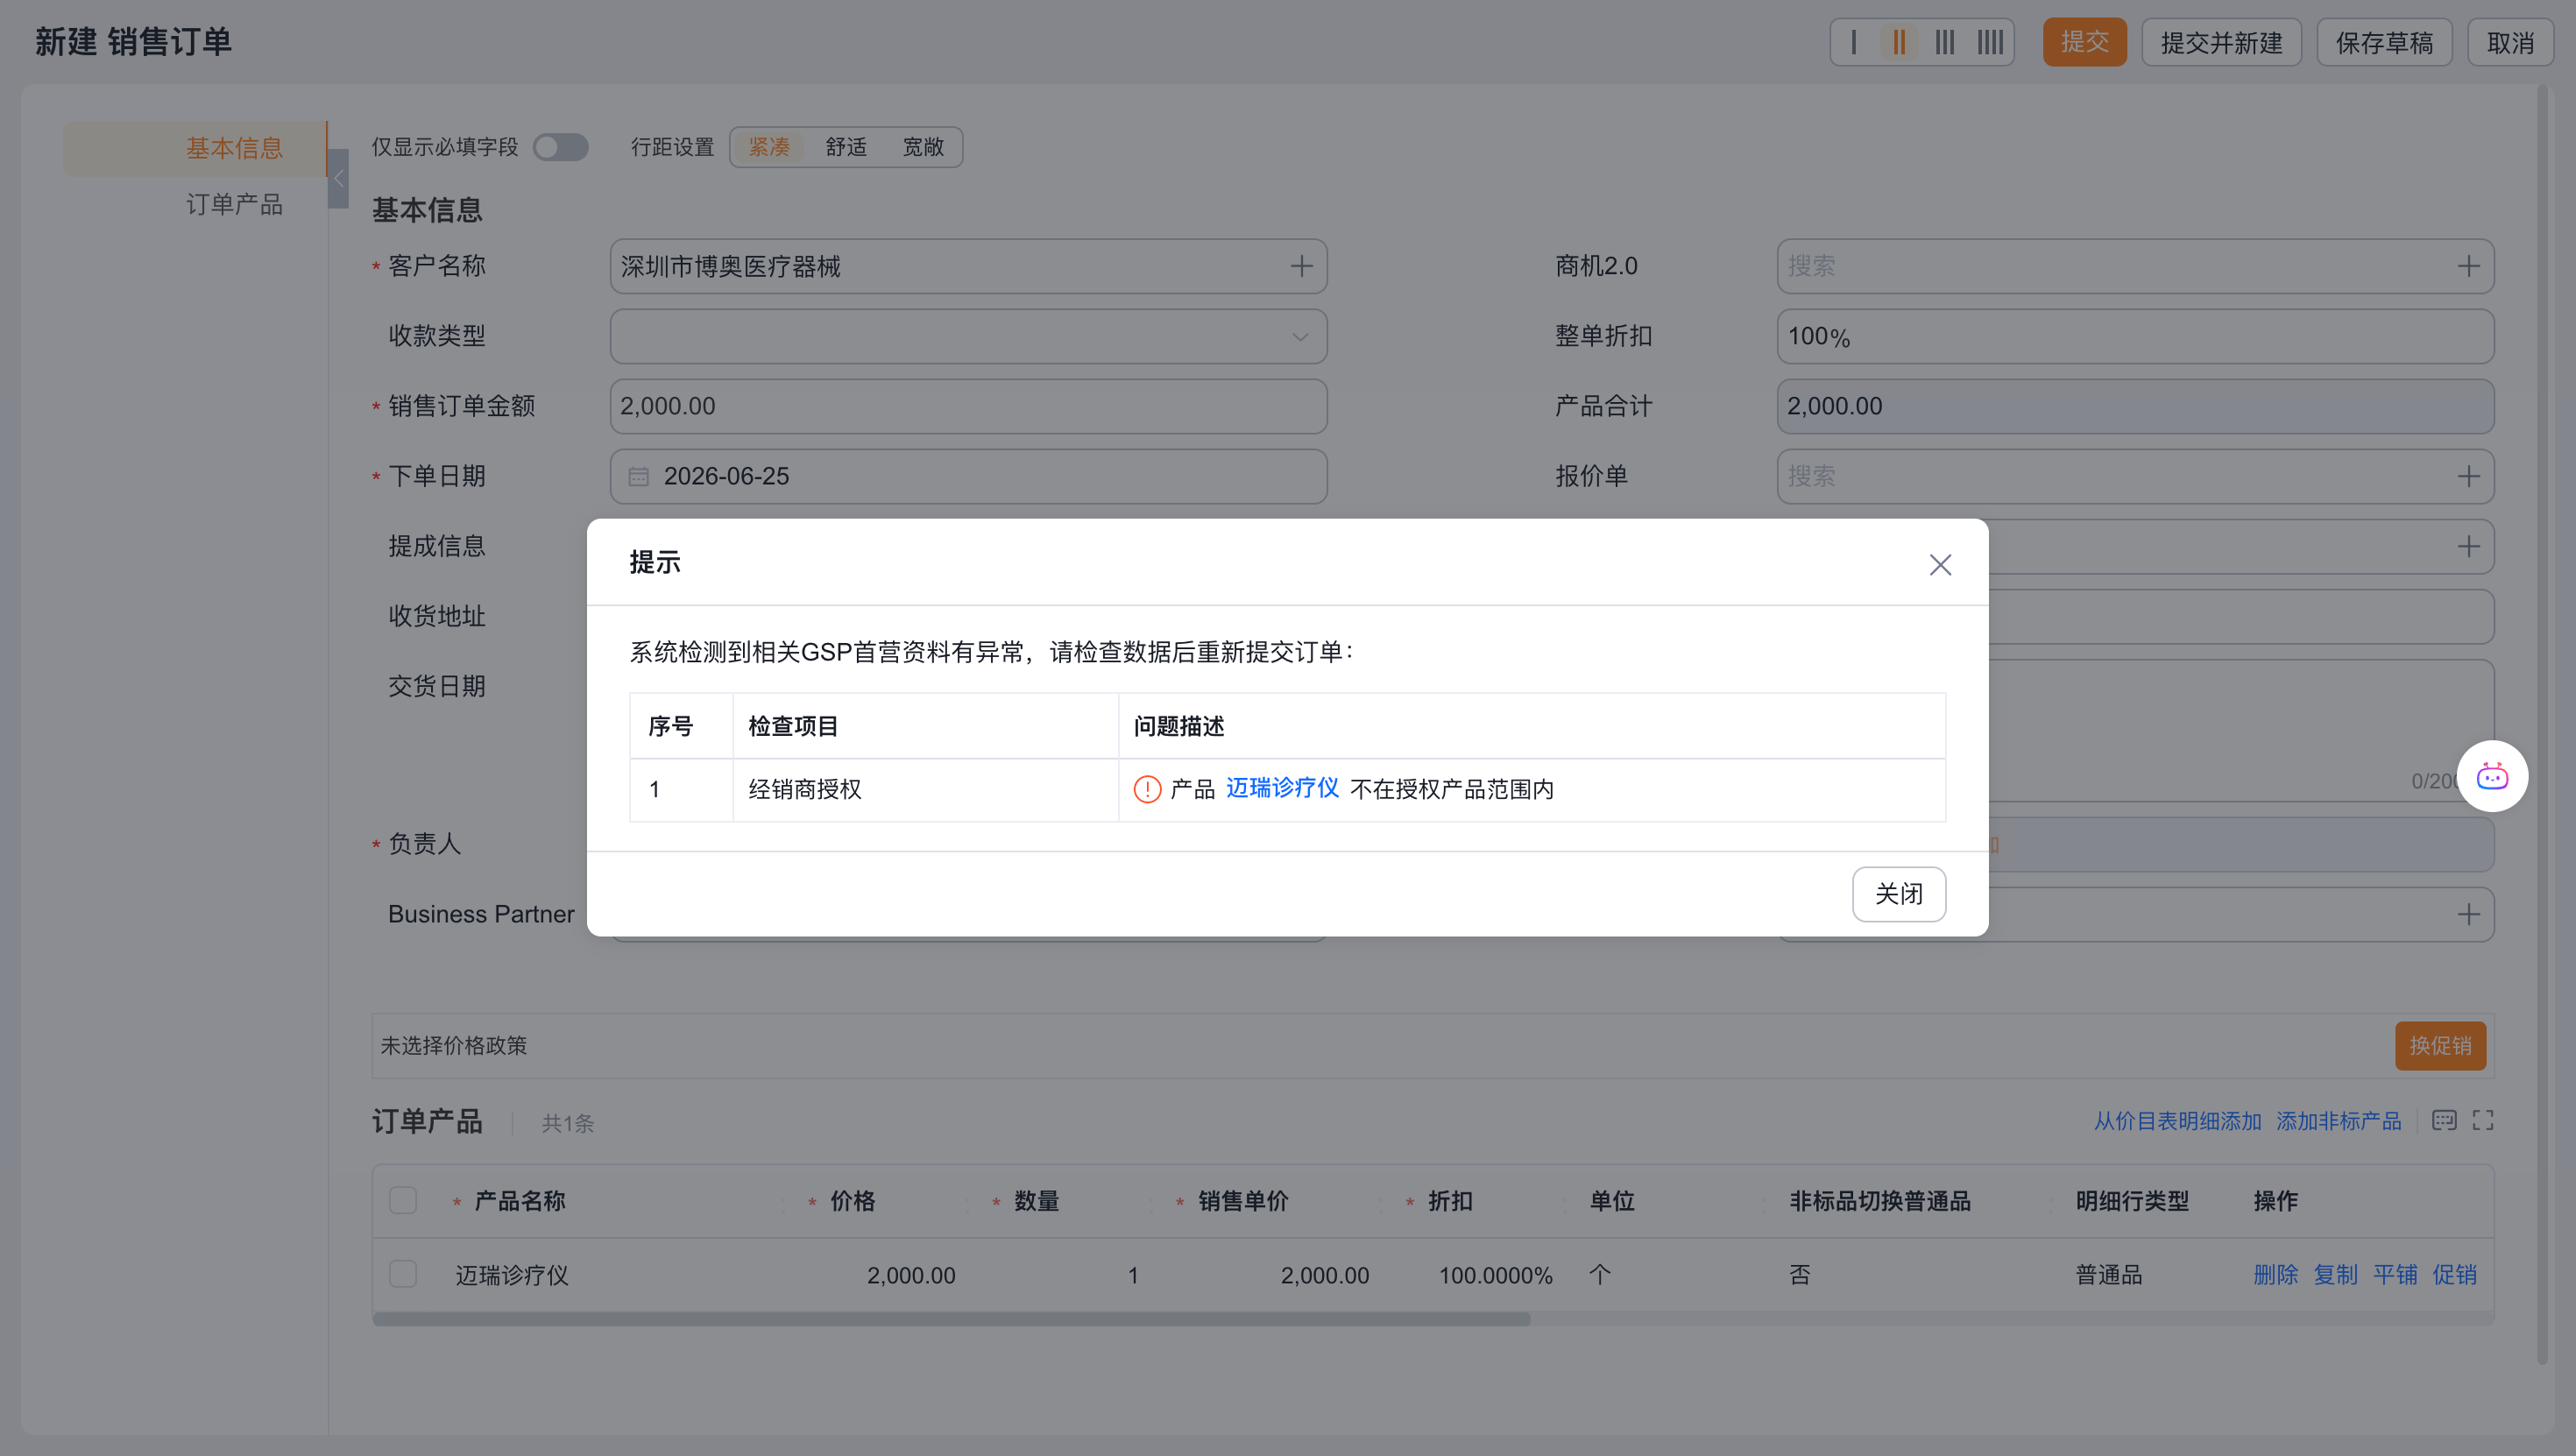Click the 提交 button
The image size is (2576, 1456).
(x=2084, y=43)
